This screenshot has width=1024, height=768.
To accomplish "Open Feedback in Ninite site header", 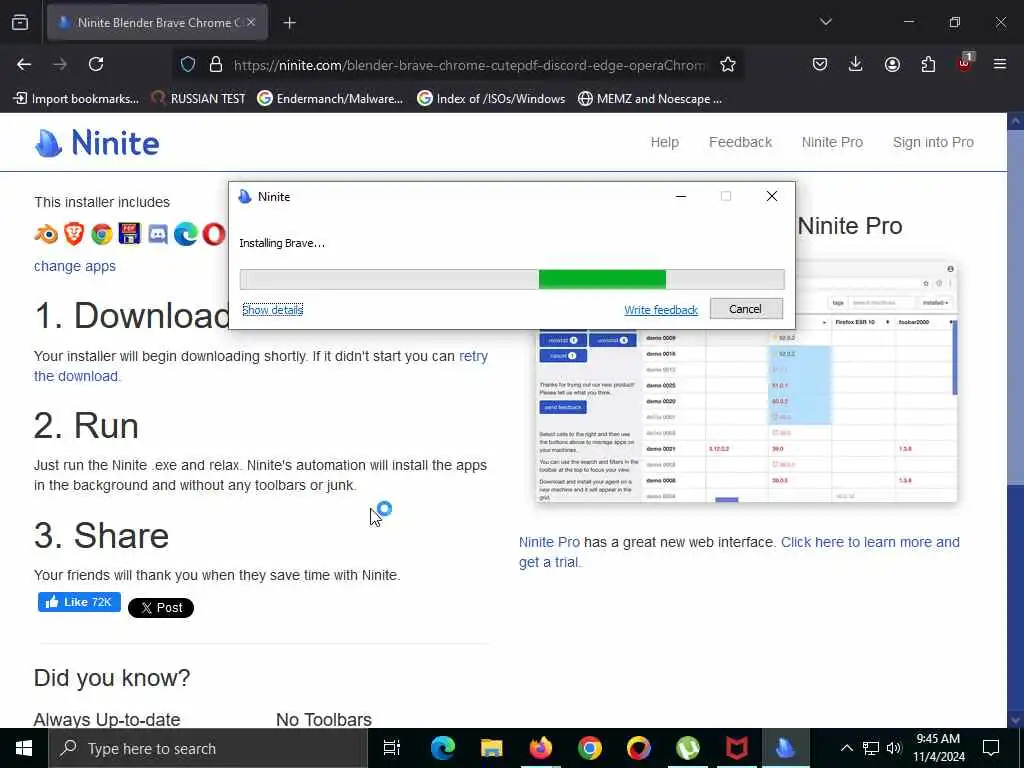I will 741,142.
